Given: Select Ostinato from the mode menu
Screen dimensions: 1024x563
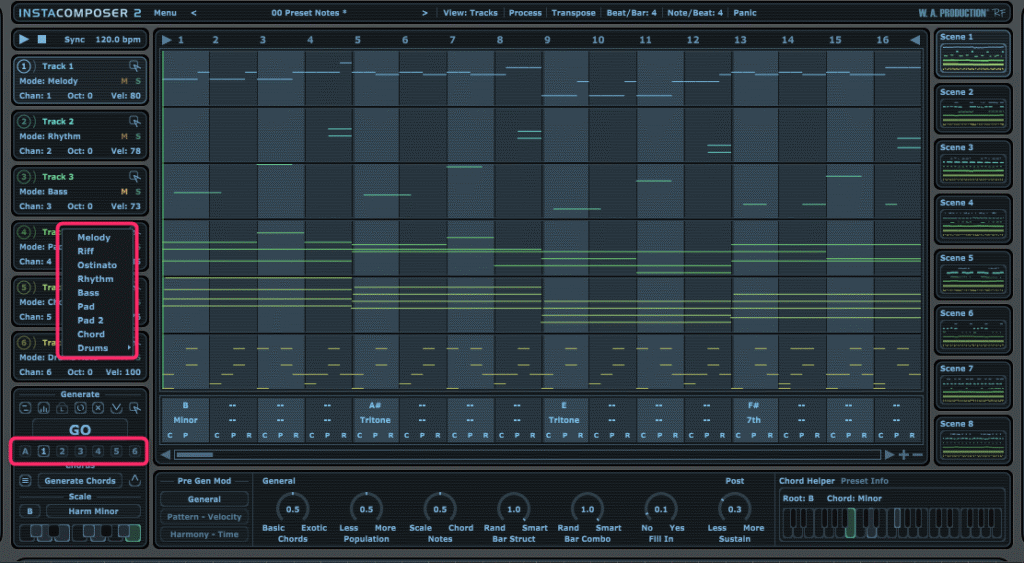Looking at the screenshot, I should tap(97, 265).
